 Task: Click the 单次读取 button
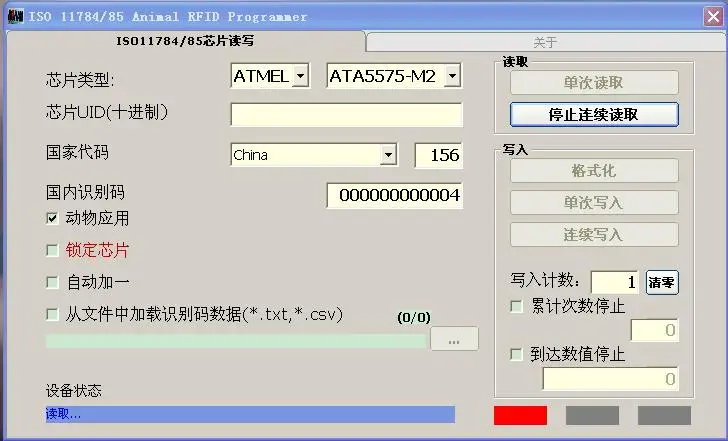point(594,83)
